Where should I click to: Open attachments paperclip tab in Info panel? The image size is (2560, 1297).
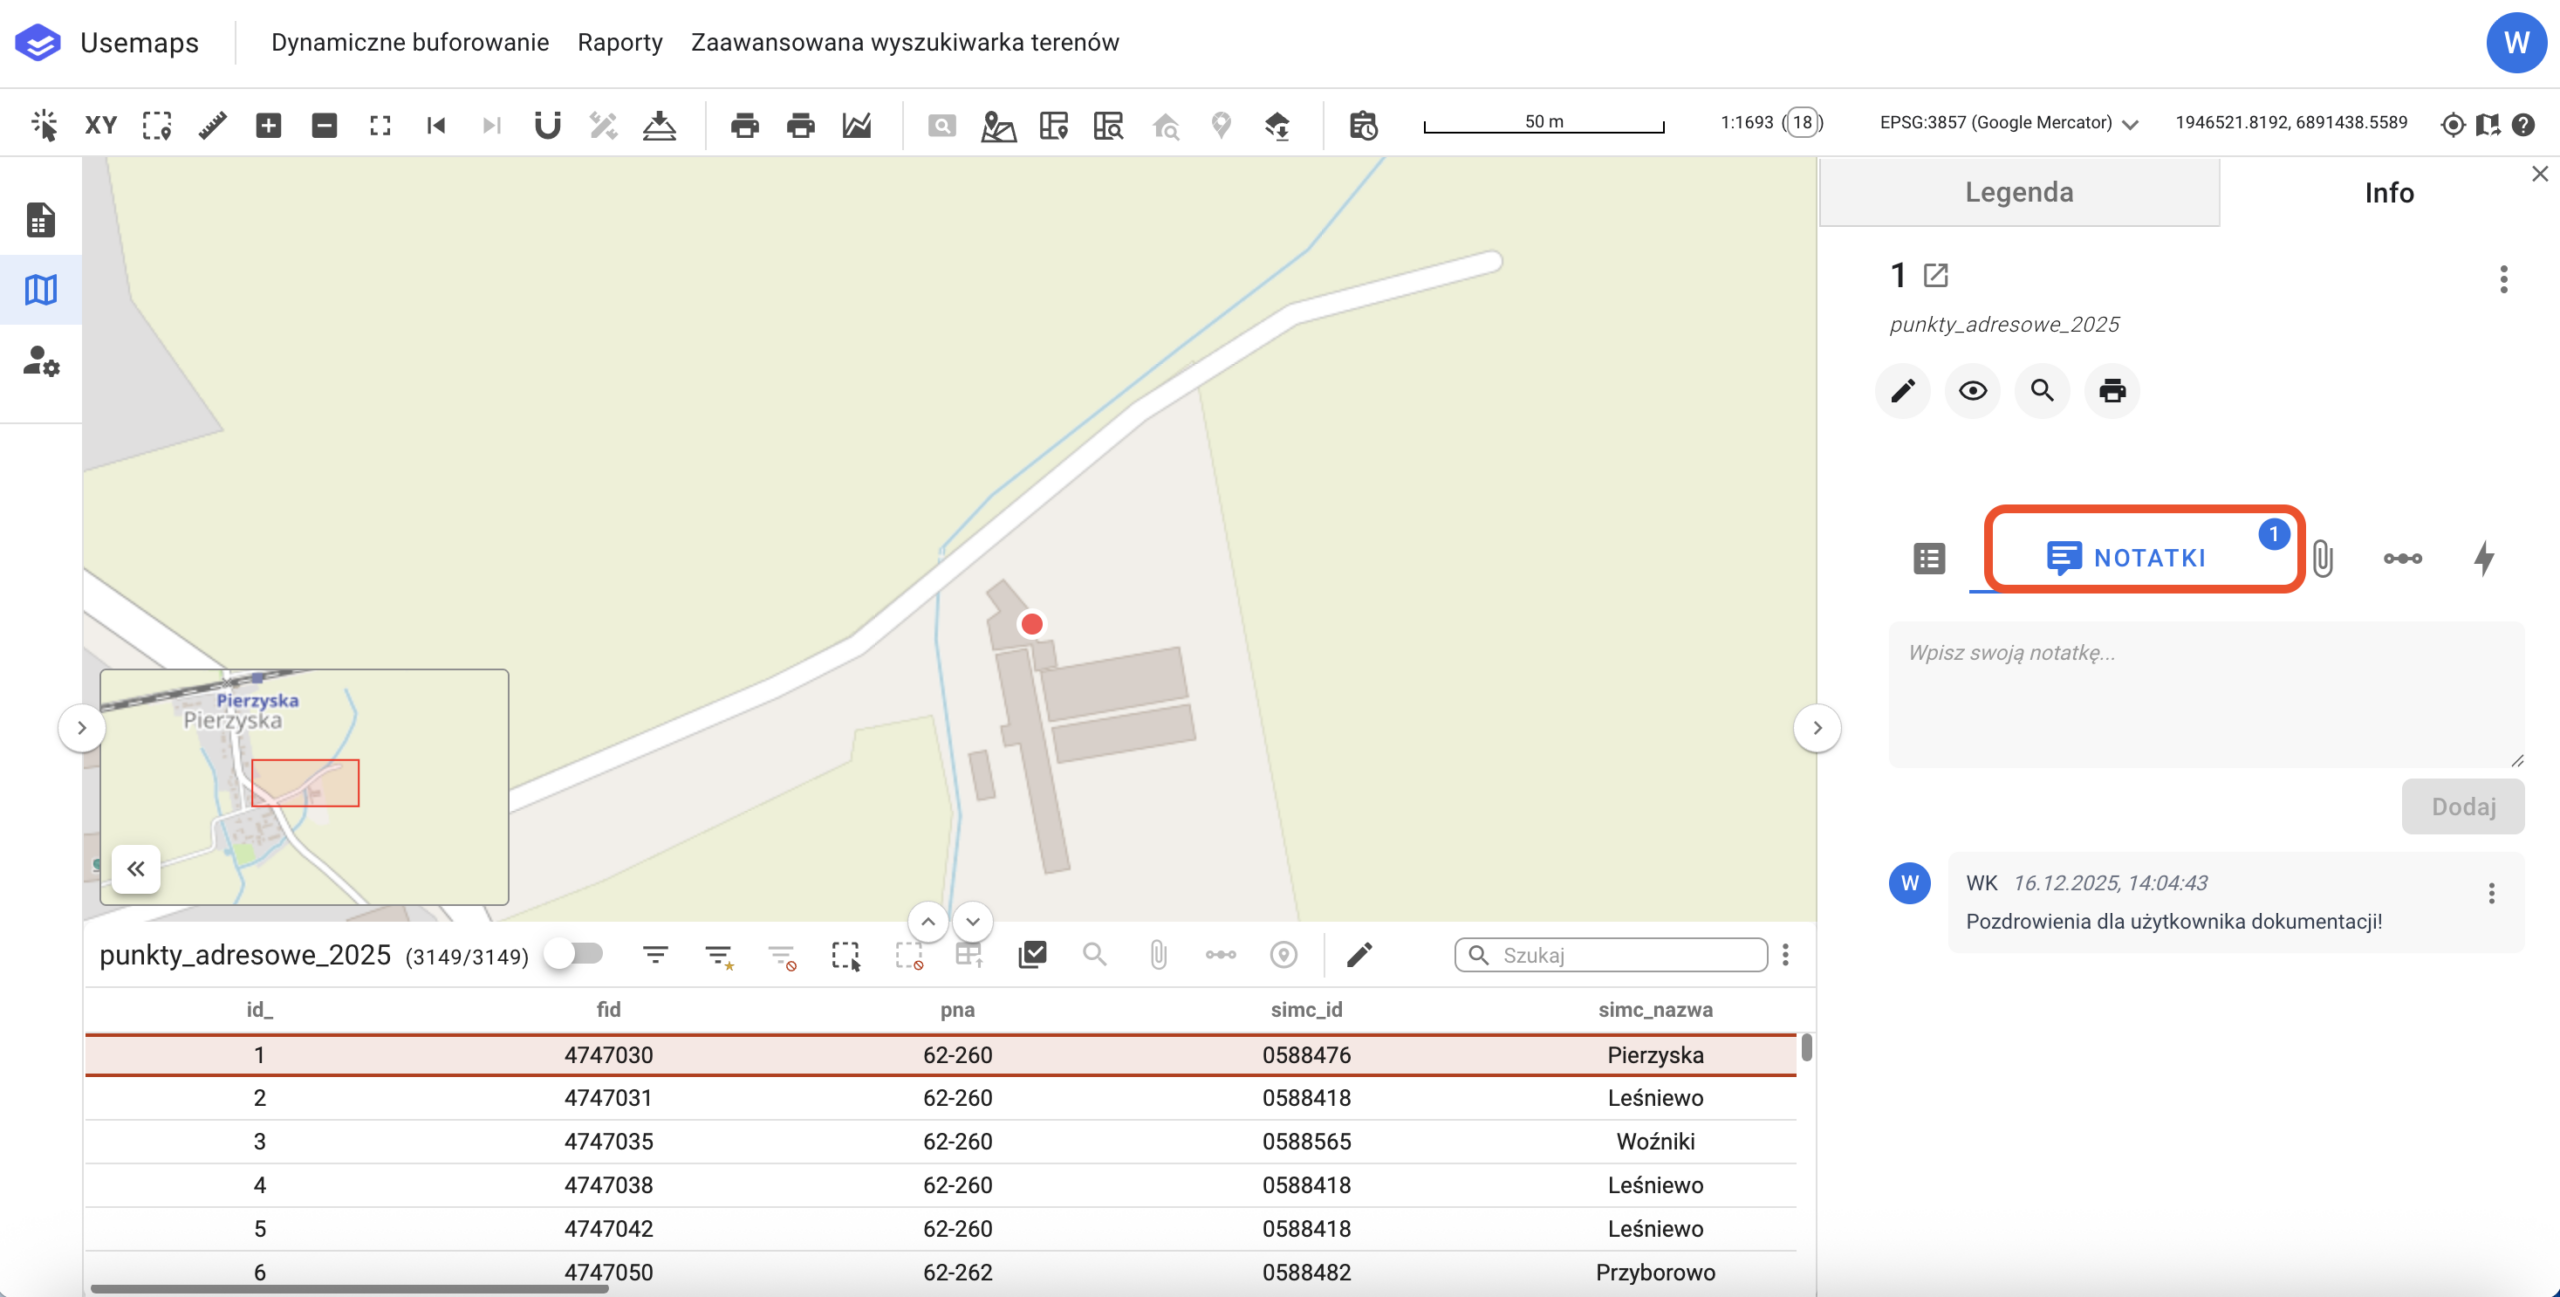[x=2323, y=558]
